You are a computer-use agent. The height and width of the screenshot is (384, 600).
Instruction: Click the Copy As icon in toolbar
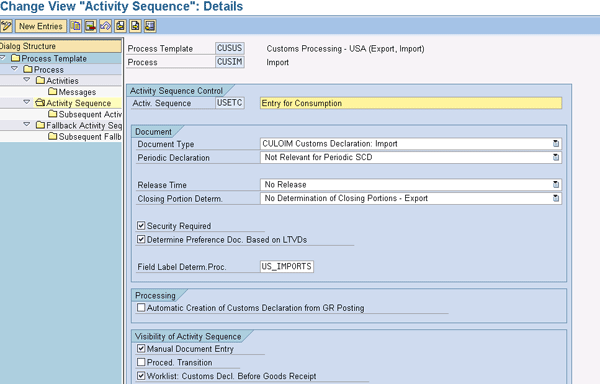[75, 26]
